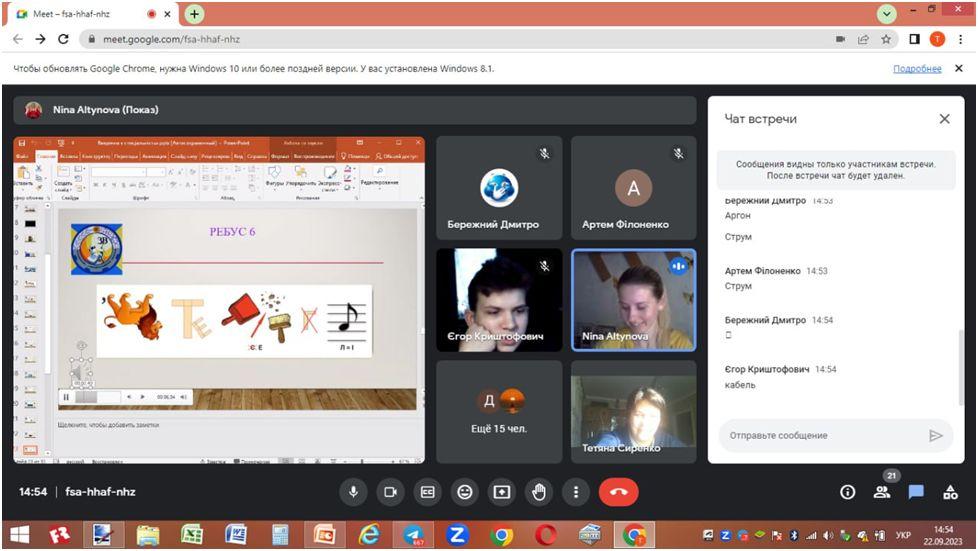This screenshot has height=551, width=978.
Task: Open ABBYY FineReader taskbar icon
Action: tap(60, 535)
